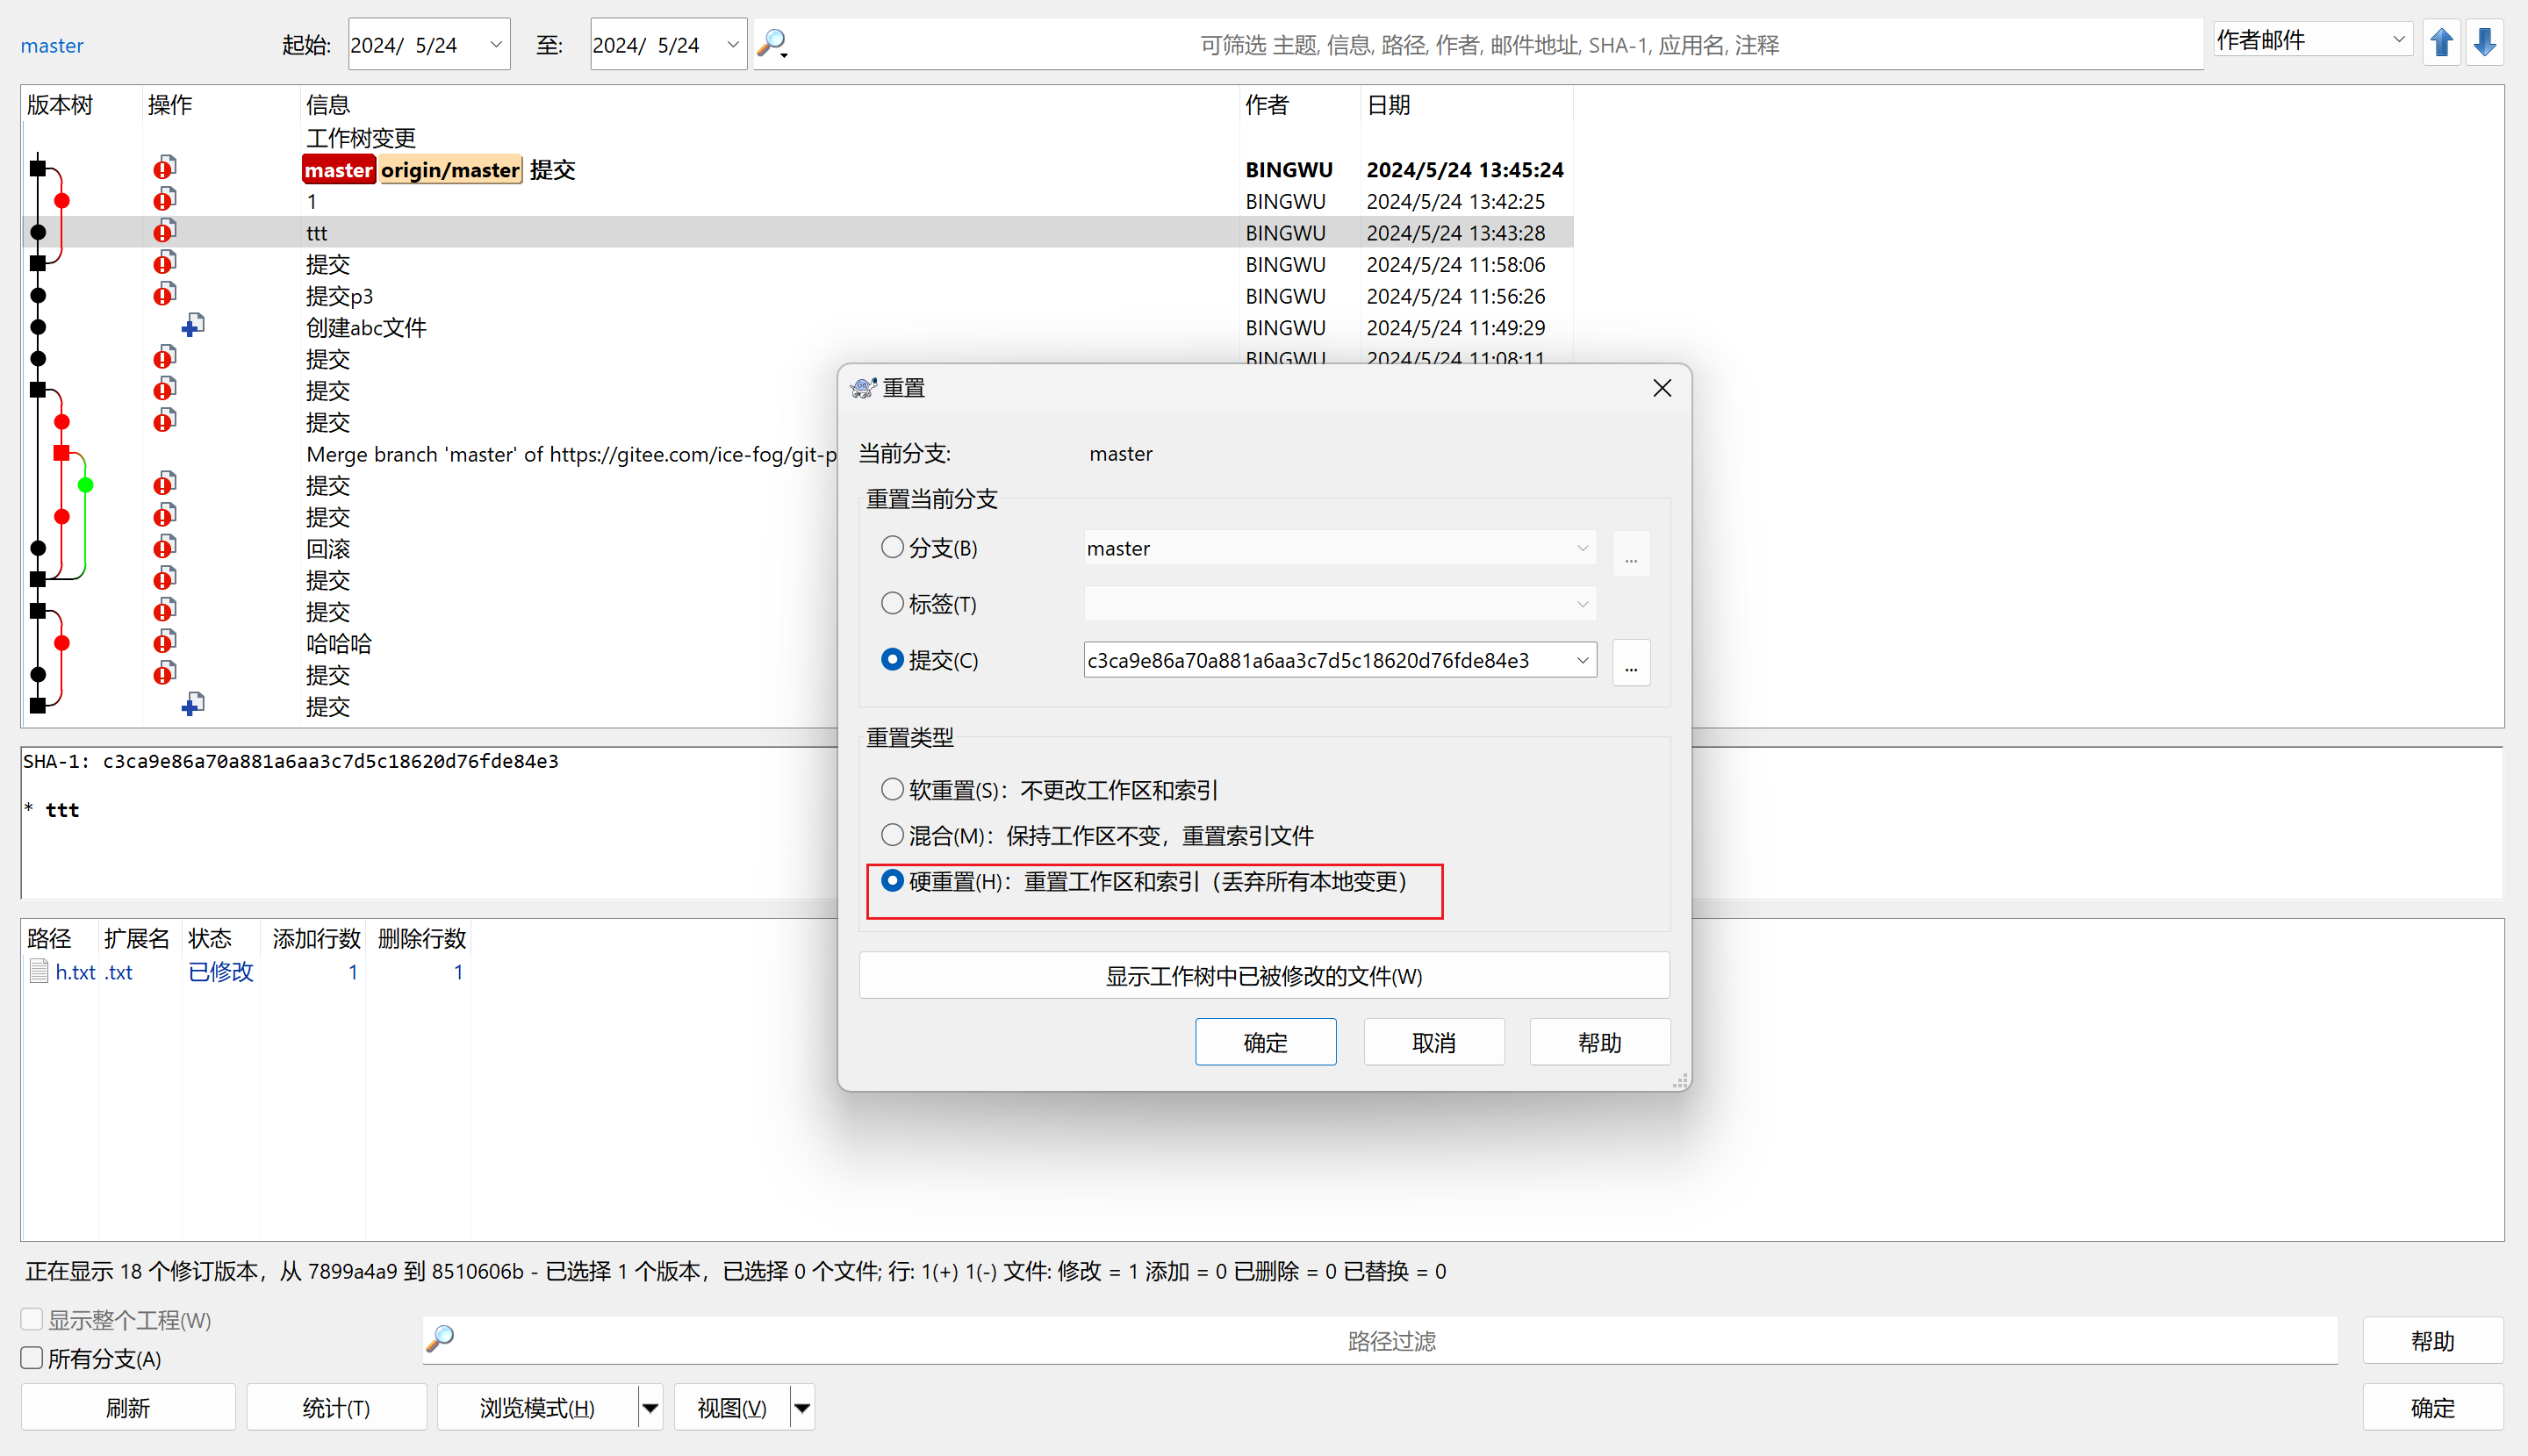Click 显示工作树中已被修改的文件(W) button
Screen dimensions: 2528x1456
(1263, 975)
